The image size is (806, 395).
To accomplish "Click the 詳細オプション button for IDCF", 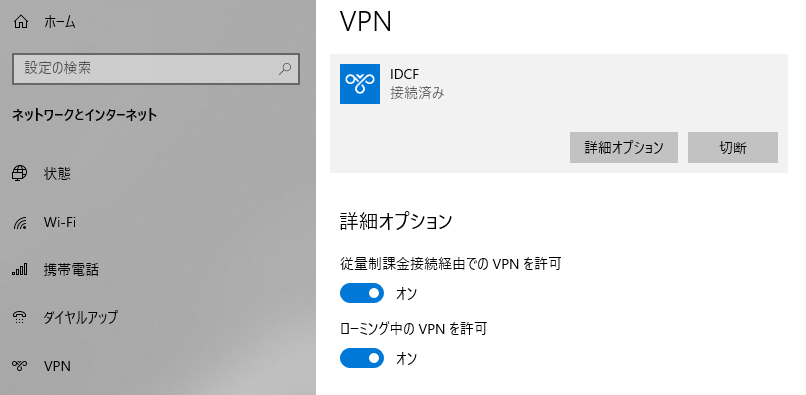I will pos(624,148).
